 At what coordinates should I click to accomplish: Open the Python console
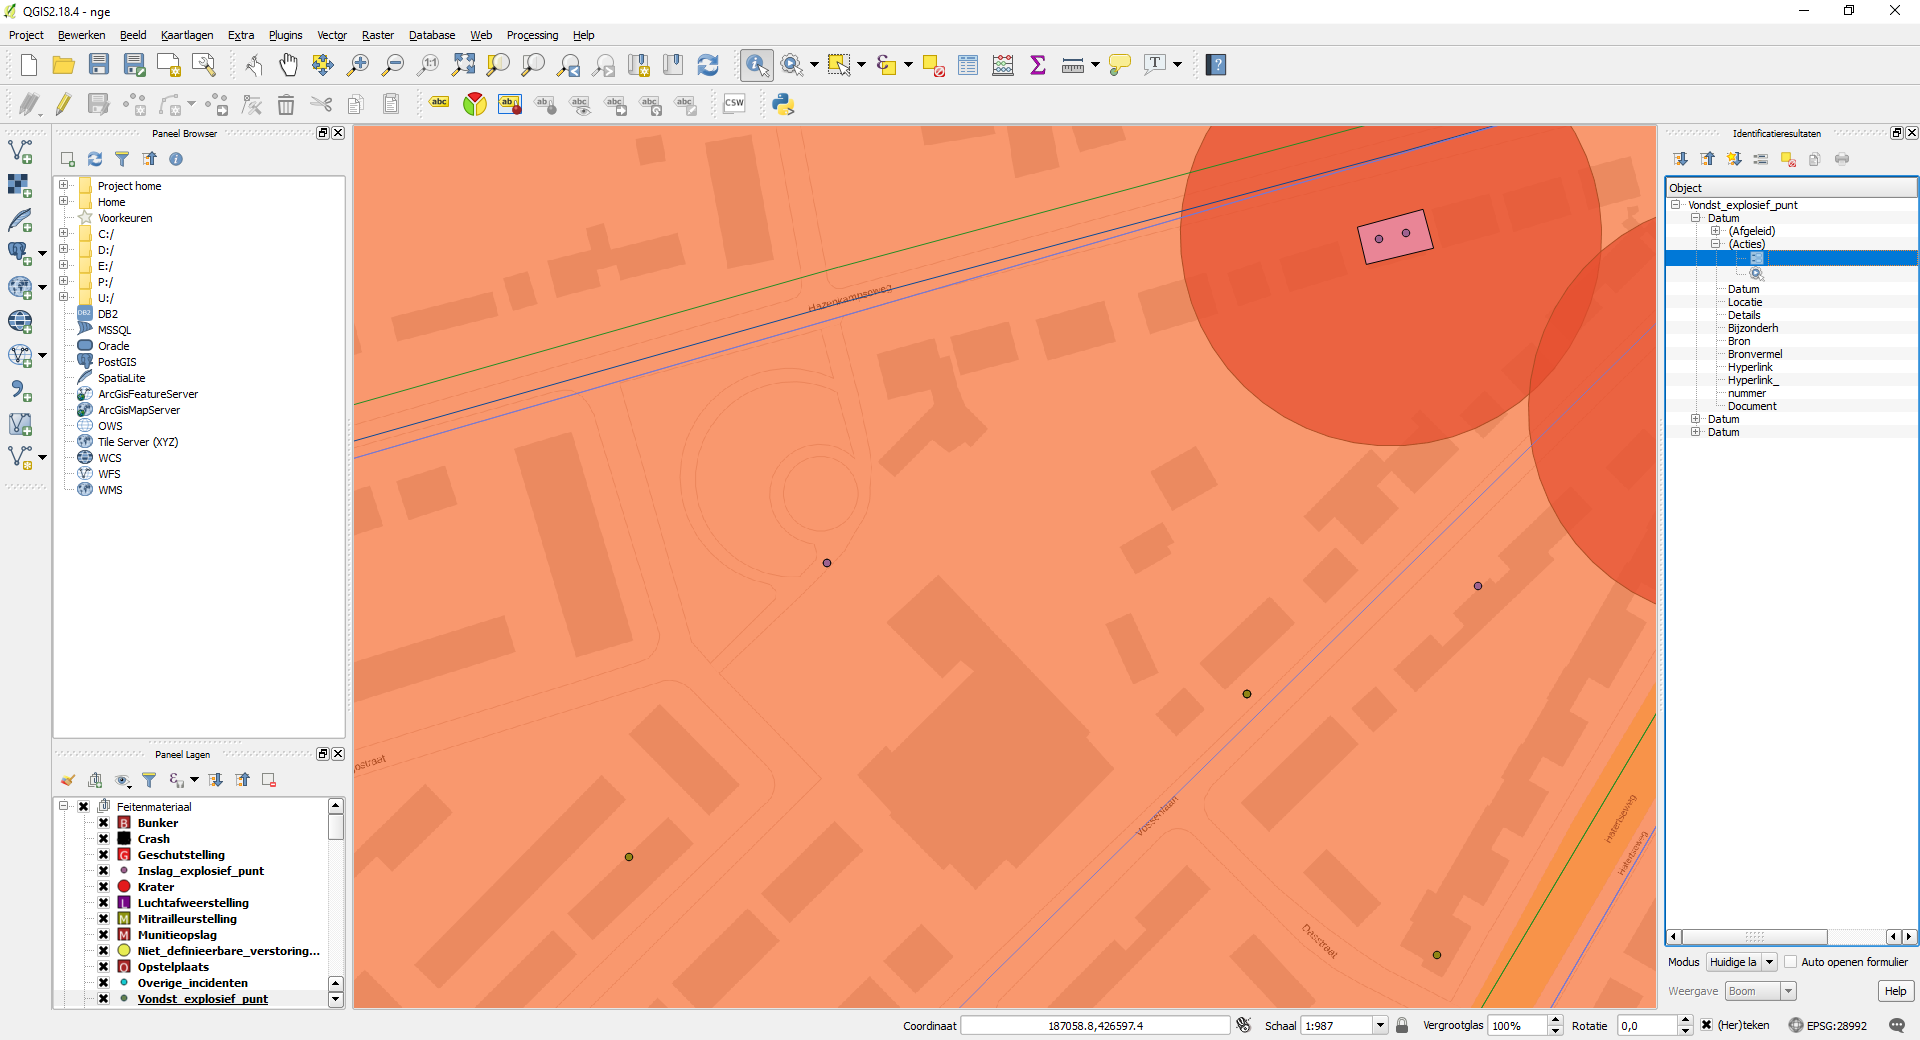coord(783,104)
